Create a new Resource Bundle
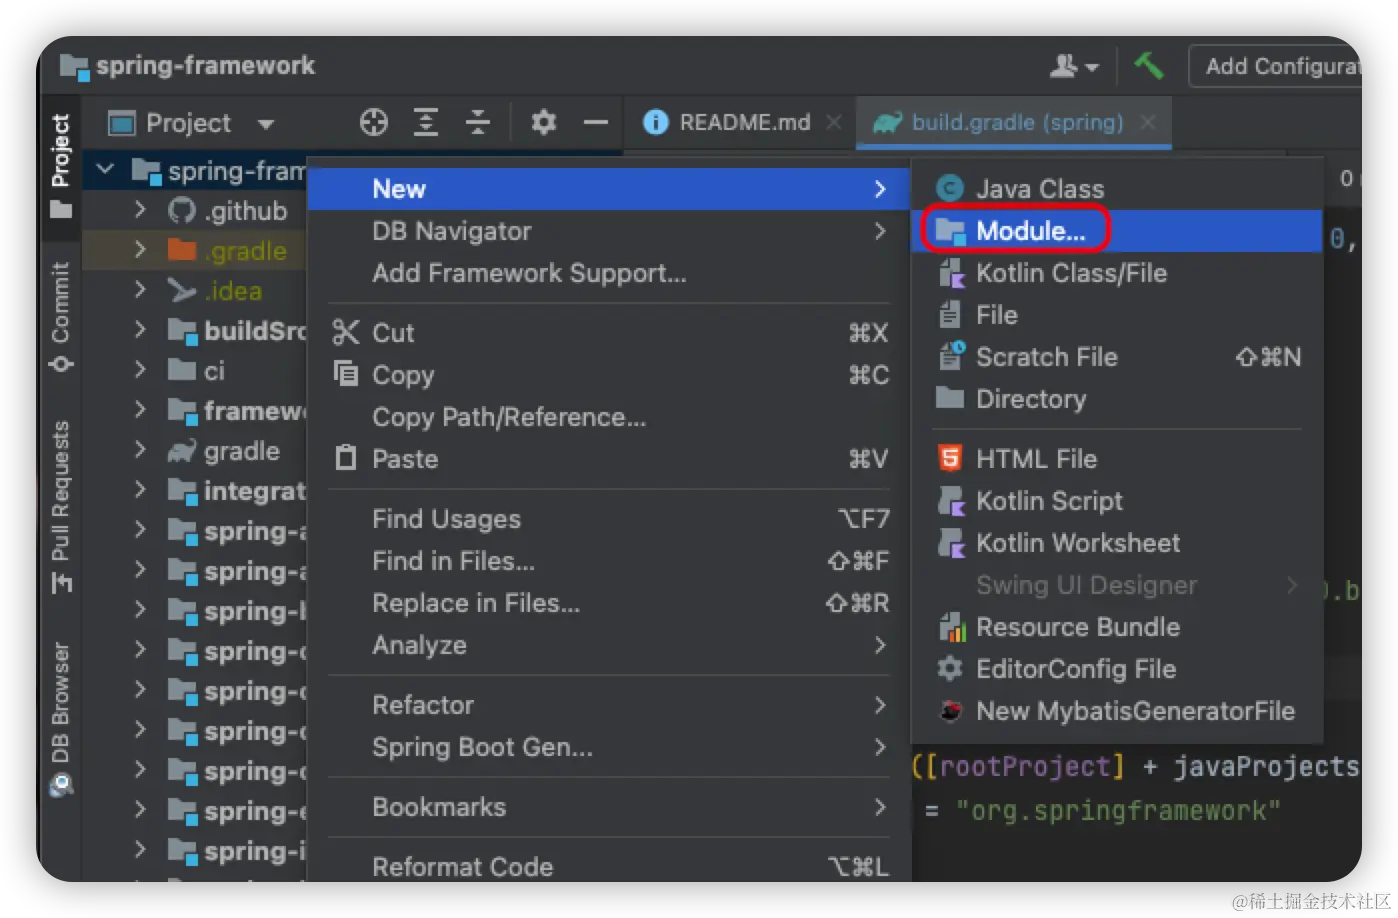The image size is (1398, 918). (1117, 627)
